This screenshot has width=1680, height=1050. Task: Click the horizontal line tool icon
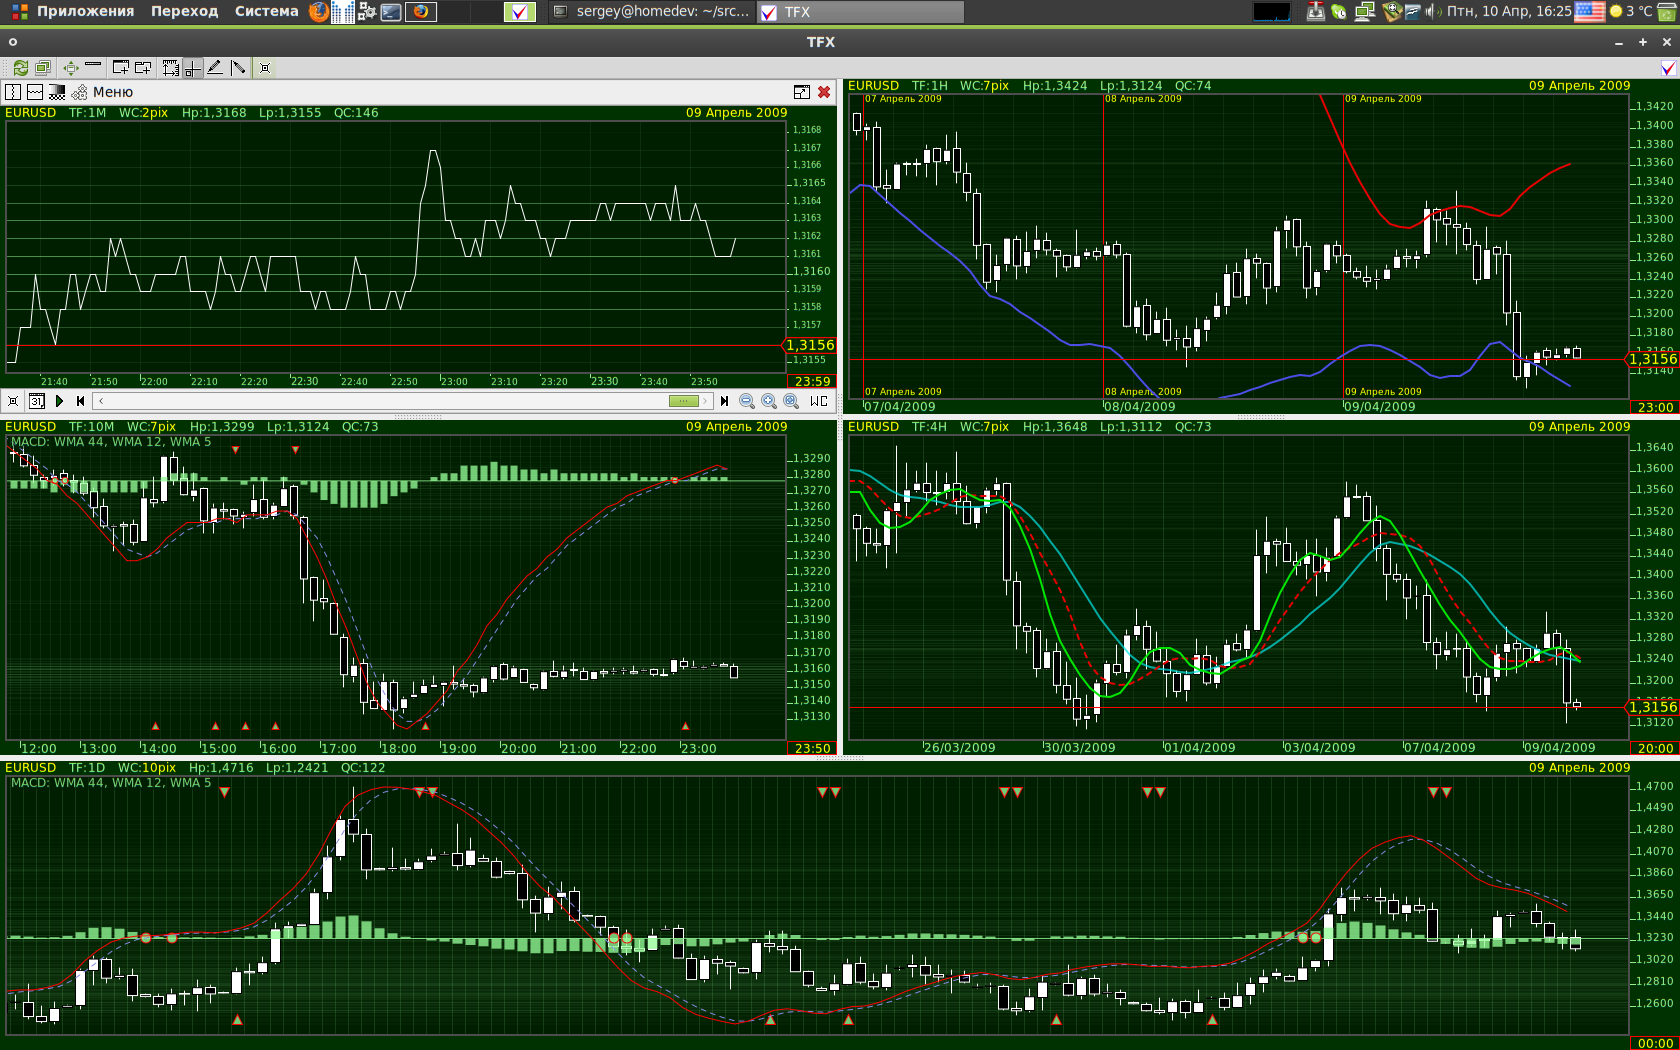tap(93, 65)
